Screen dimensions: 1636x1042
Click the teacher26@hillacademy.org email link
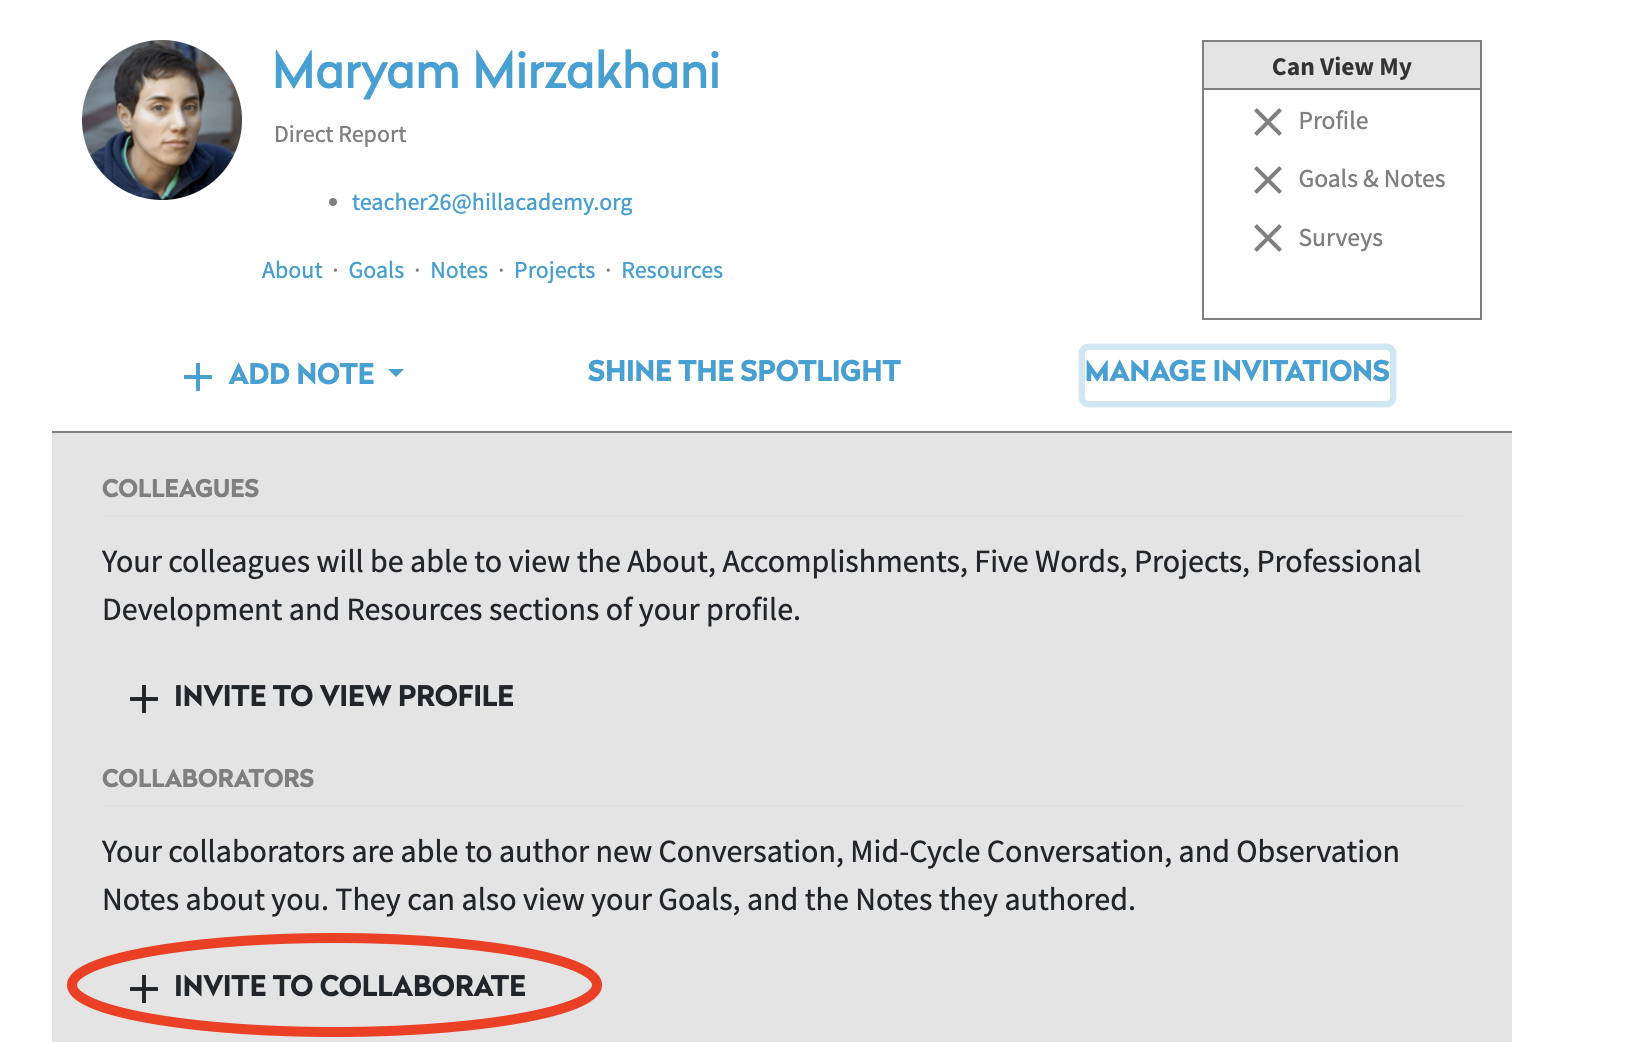(492, 202)
